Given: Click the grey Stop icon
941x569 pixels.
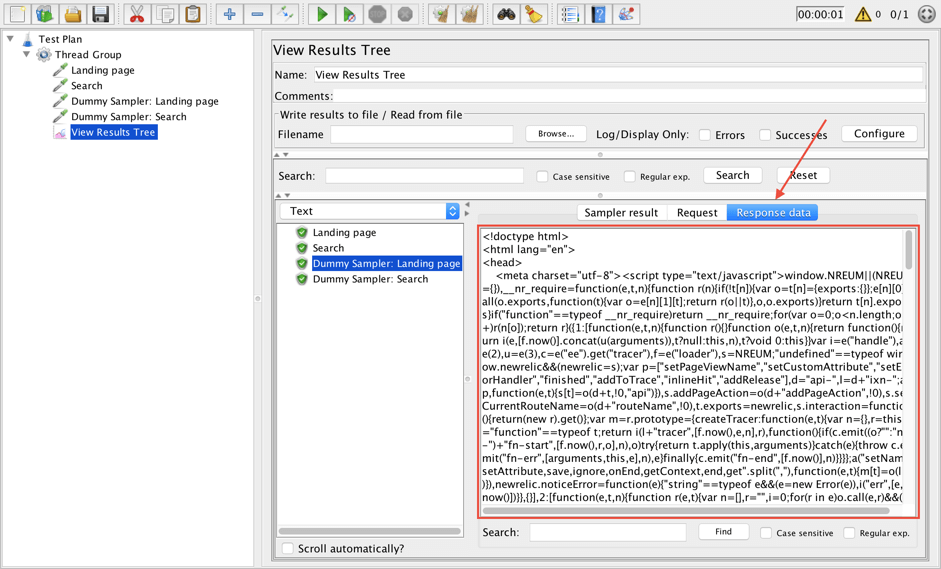Looking at the screenshot, I should pyautogui.click(x=377, y=14).
